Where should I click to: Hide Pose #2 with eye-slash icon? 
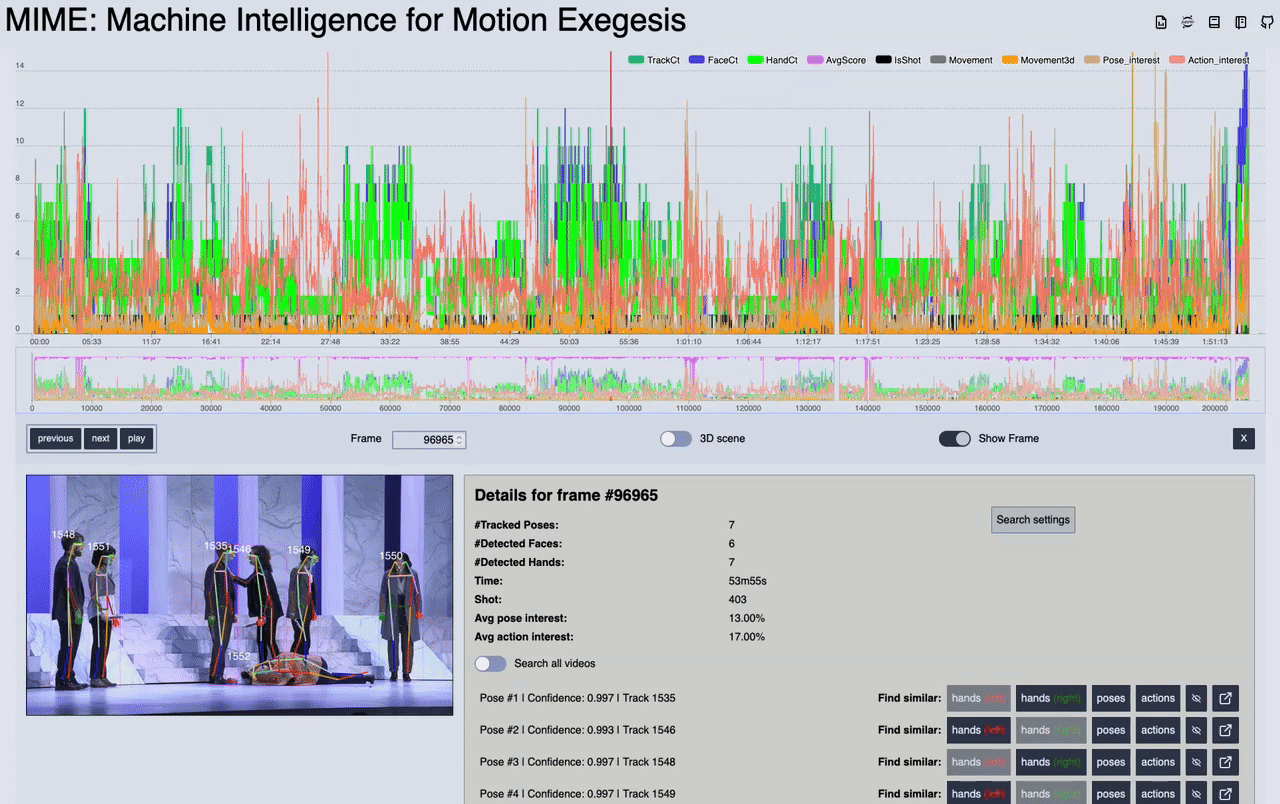click(x=1195, y=730)
